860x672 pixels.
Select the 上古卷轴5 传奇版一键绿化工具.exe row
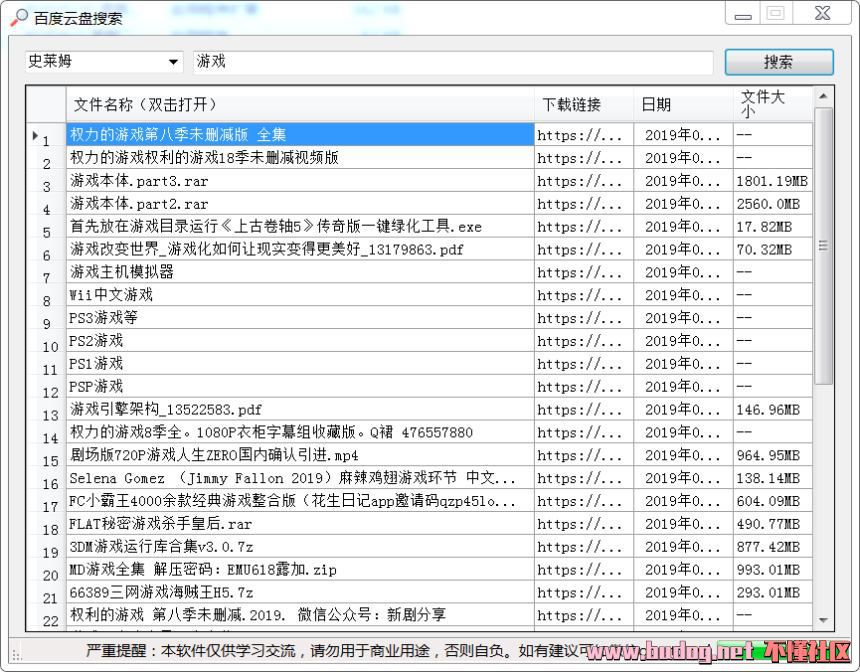point(300,226)
